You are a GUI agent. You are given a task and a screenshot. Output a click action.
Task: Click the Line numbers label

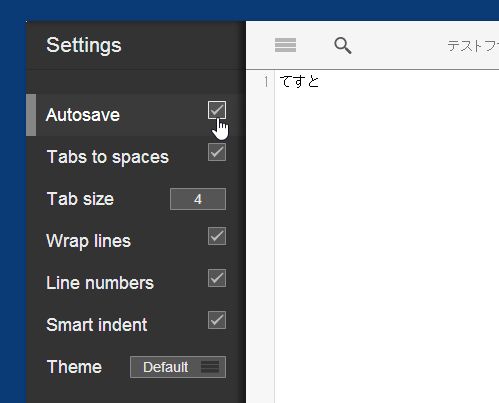[100, 283]
